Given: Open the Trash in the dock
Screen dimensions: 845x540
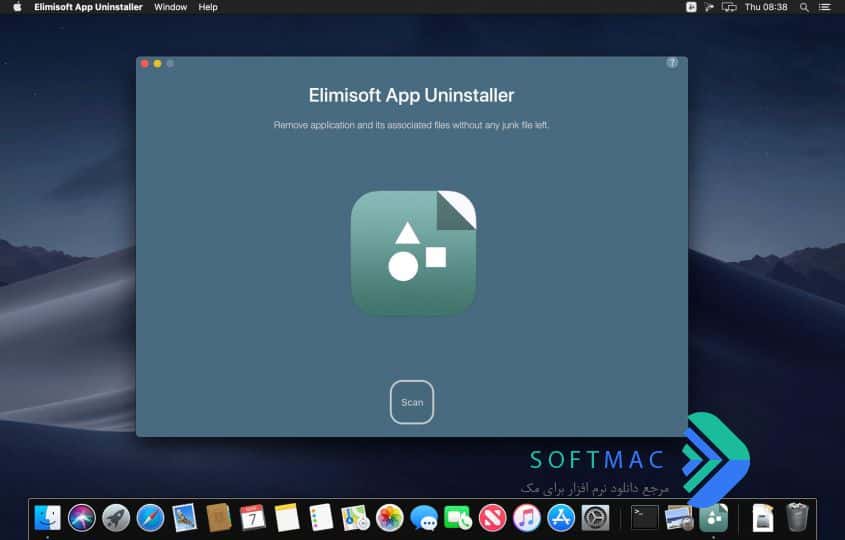Looking at the screenshot, I should (x=797, y=518).
